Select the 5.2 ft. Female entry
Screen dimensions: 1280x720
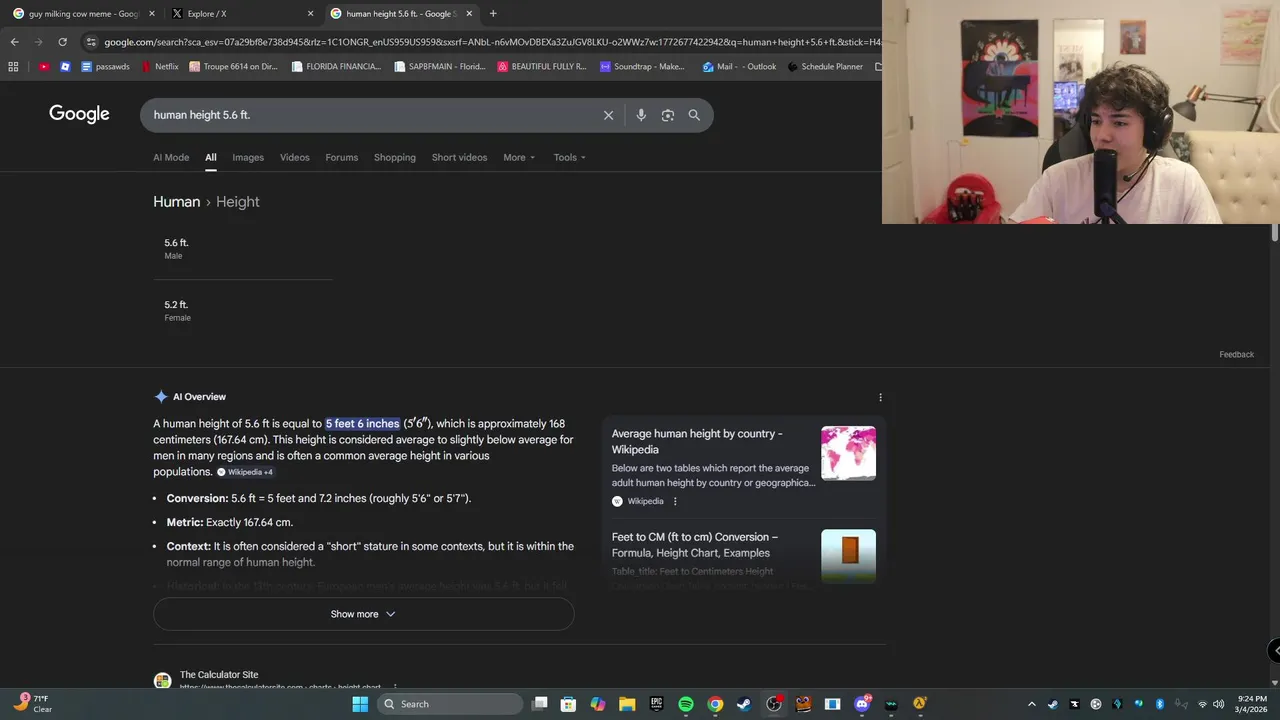click(x=243, y=310)
